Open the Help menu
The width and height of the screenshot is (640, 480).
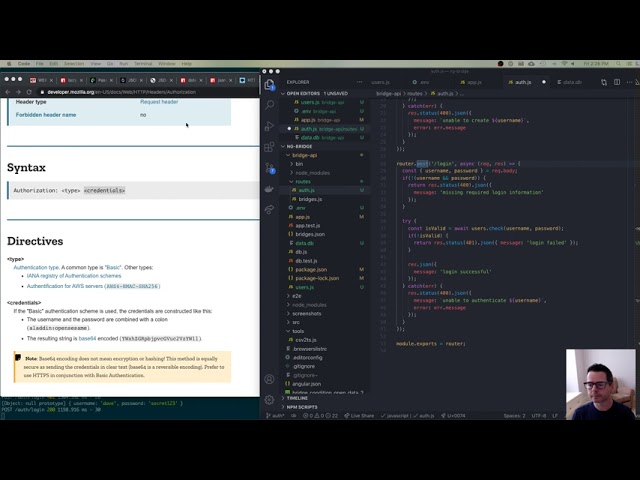[187, 64]
